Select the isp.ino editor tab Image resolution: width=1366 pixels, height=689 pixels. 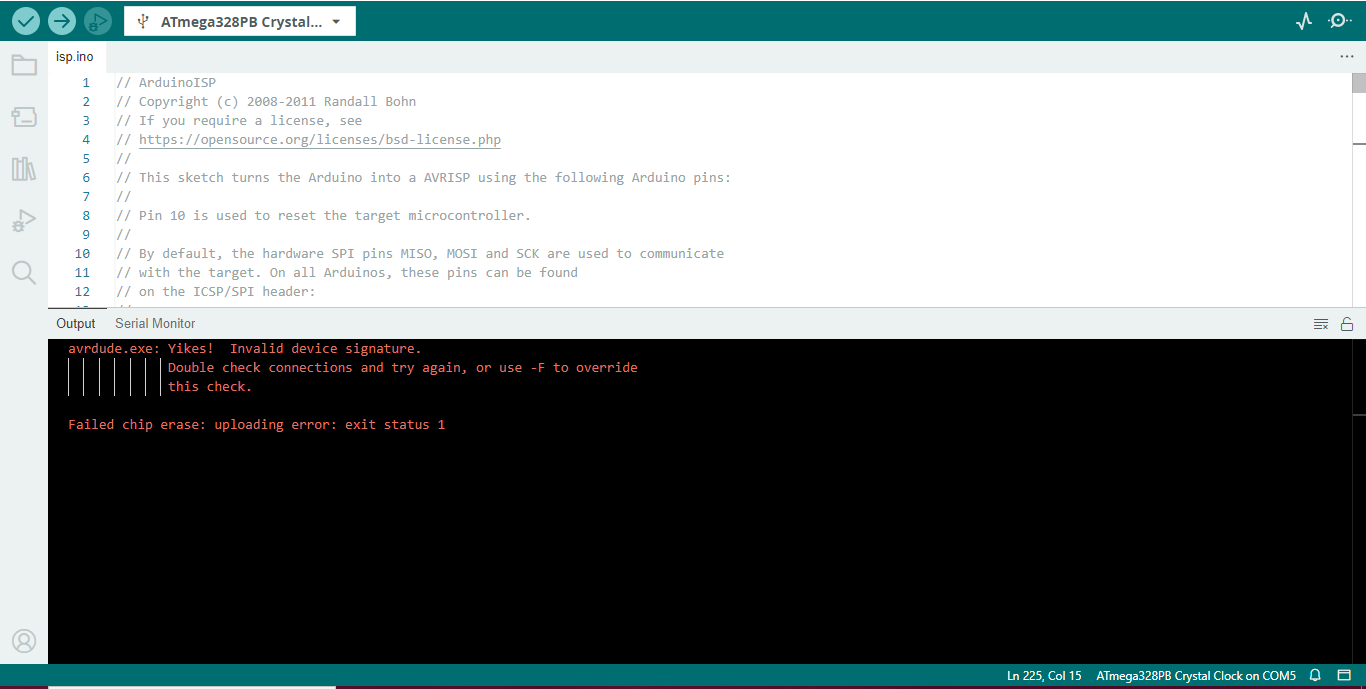pos(74,56)
